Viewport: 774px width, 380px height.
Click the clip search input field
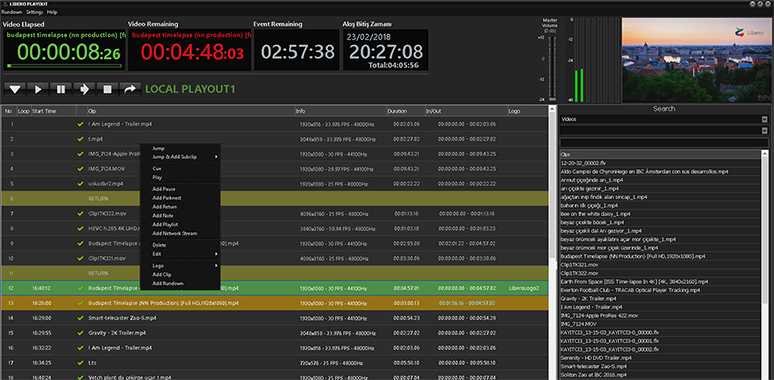tap(663, 142)
